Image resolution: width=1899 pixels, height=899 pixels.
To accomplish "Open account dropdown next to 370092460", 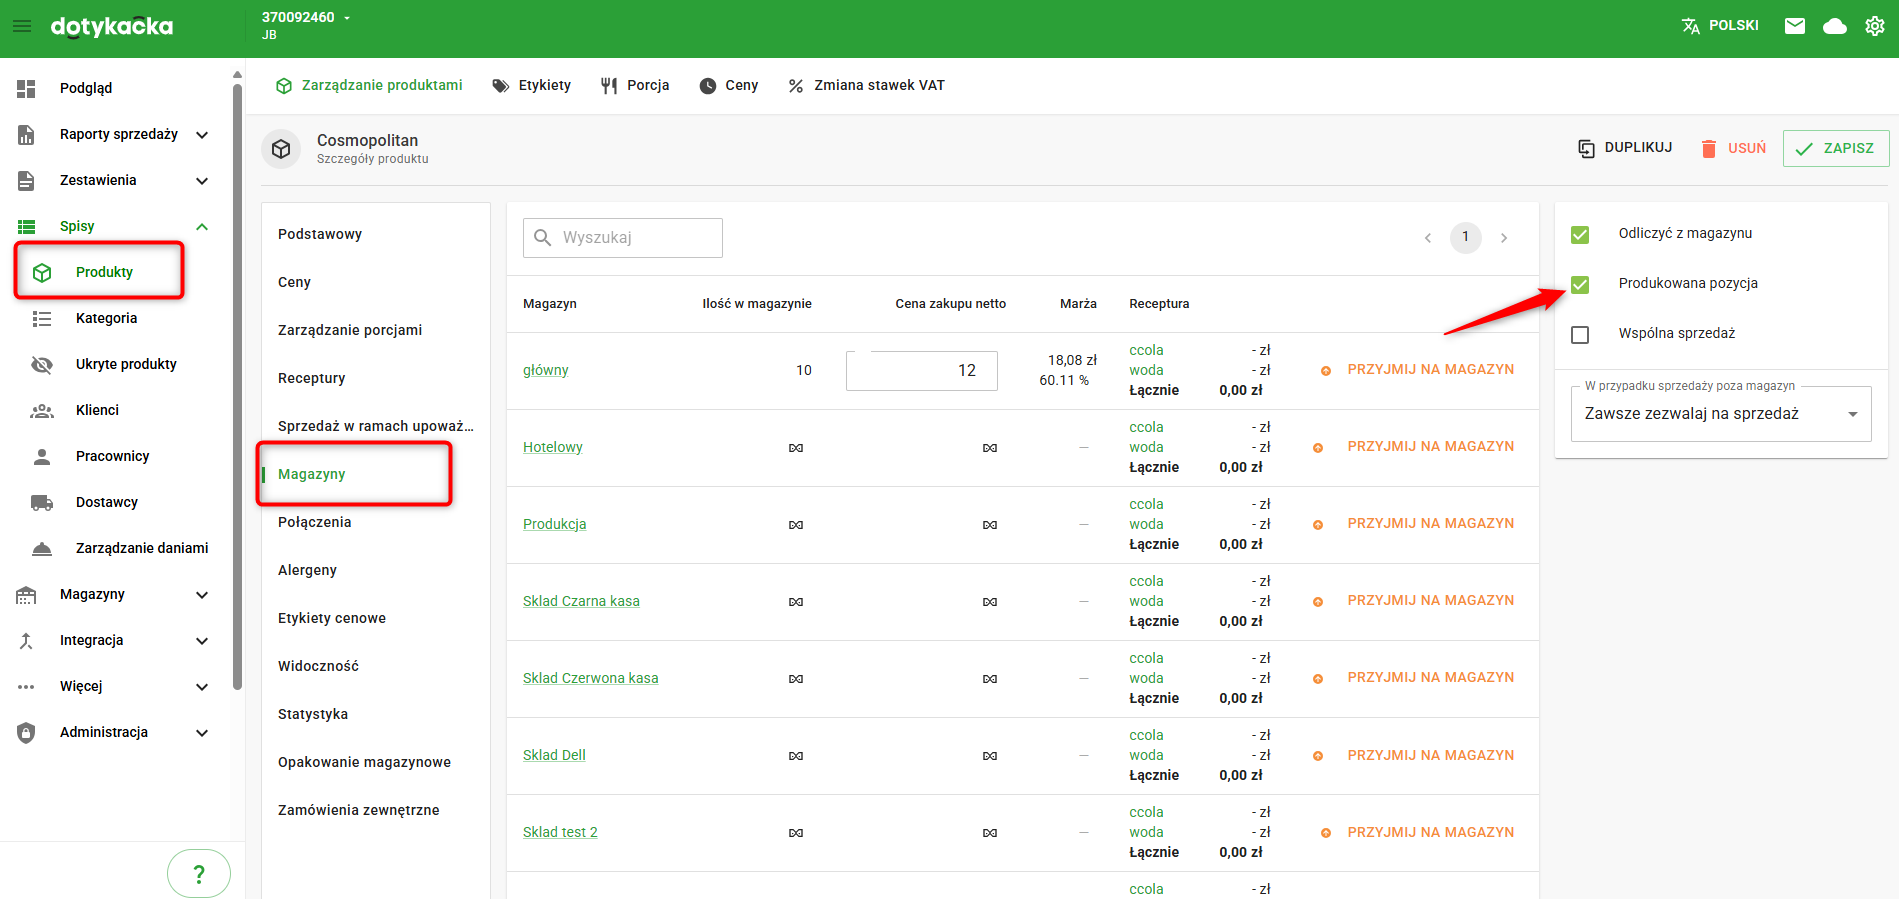I will click(347, 18).
